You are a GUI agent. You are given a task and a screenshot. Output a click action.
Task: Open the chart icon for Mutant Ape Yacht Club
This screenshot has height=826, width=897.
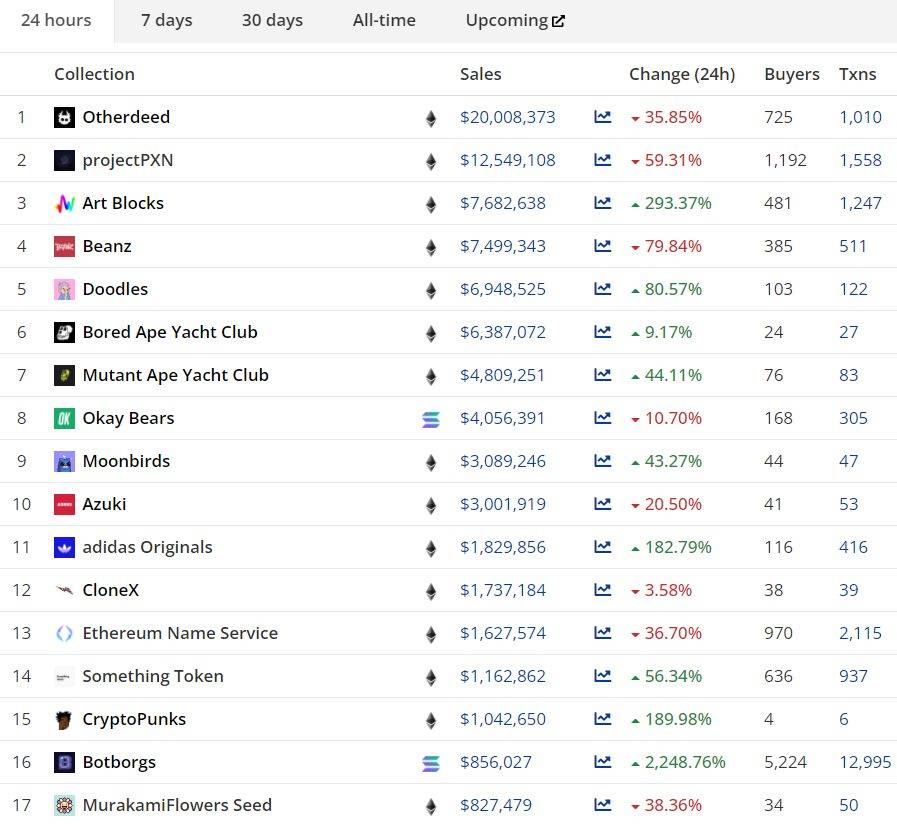602,375
